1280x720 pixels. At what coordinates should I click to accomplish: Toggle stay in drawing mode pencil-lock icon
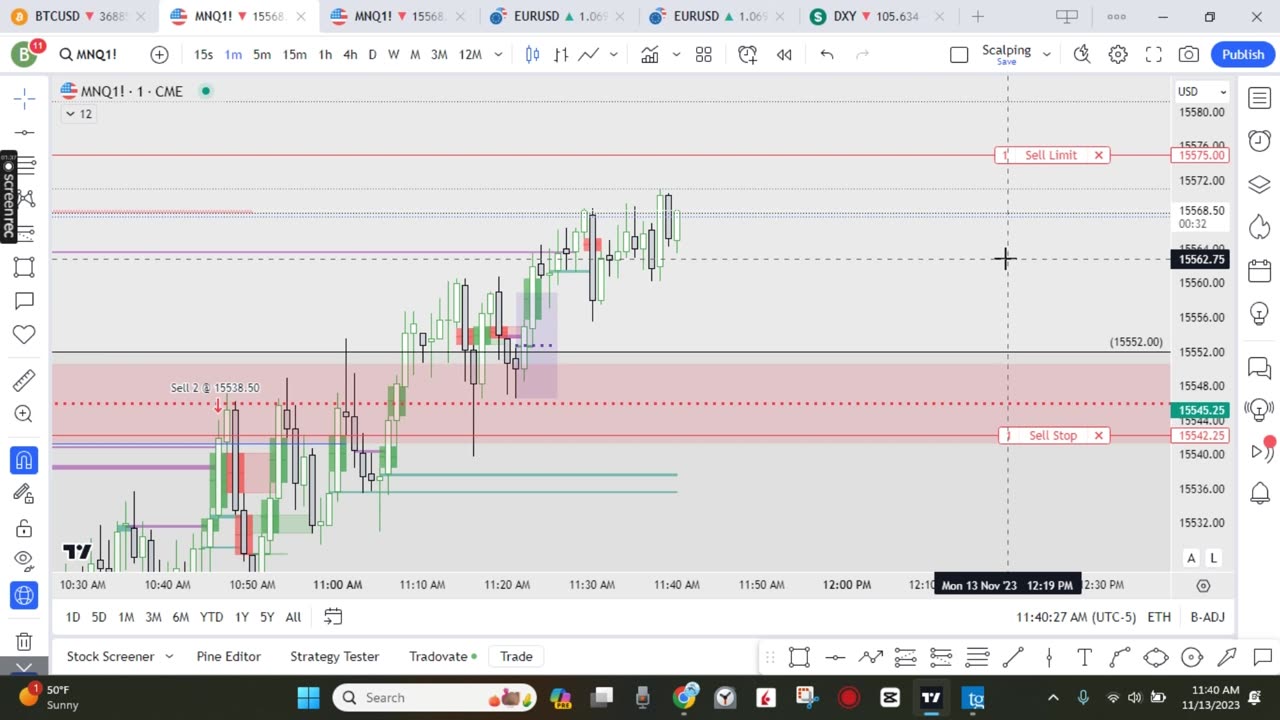pyautogui.click(x=24, y=493)
